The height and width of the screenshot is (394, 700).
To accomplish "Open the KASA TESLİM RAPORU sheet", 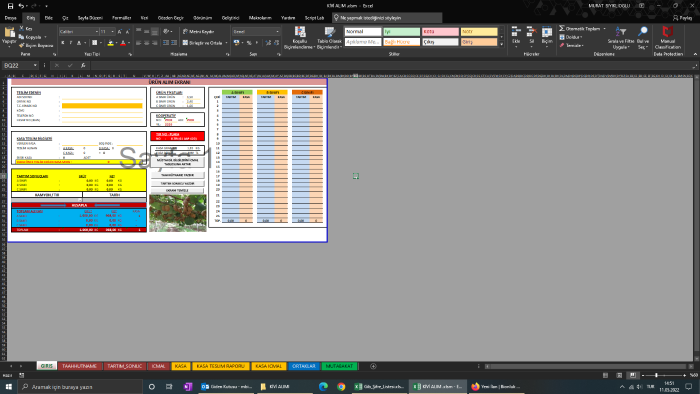I will [x=221, y=366].
